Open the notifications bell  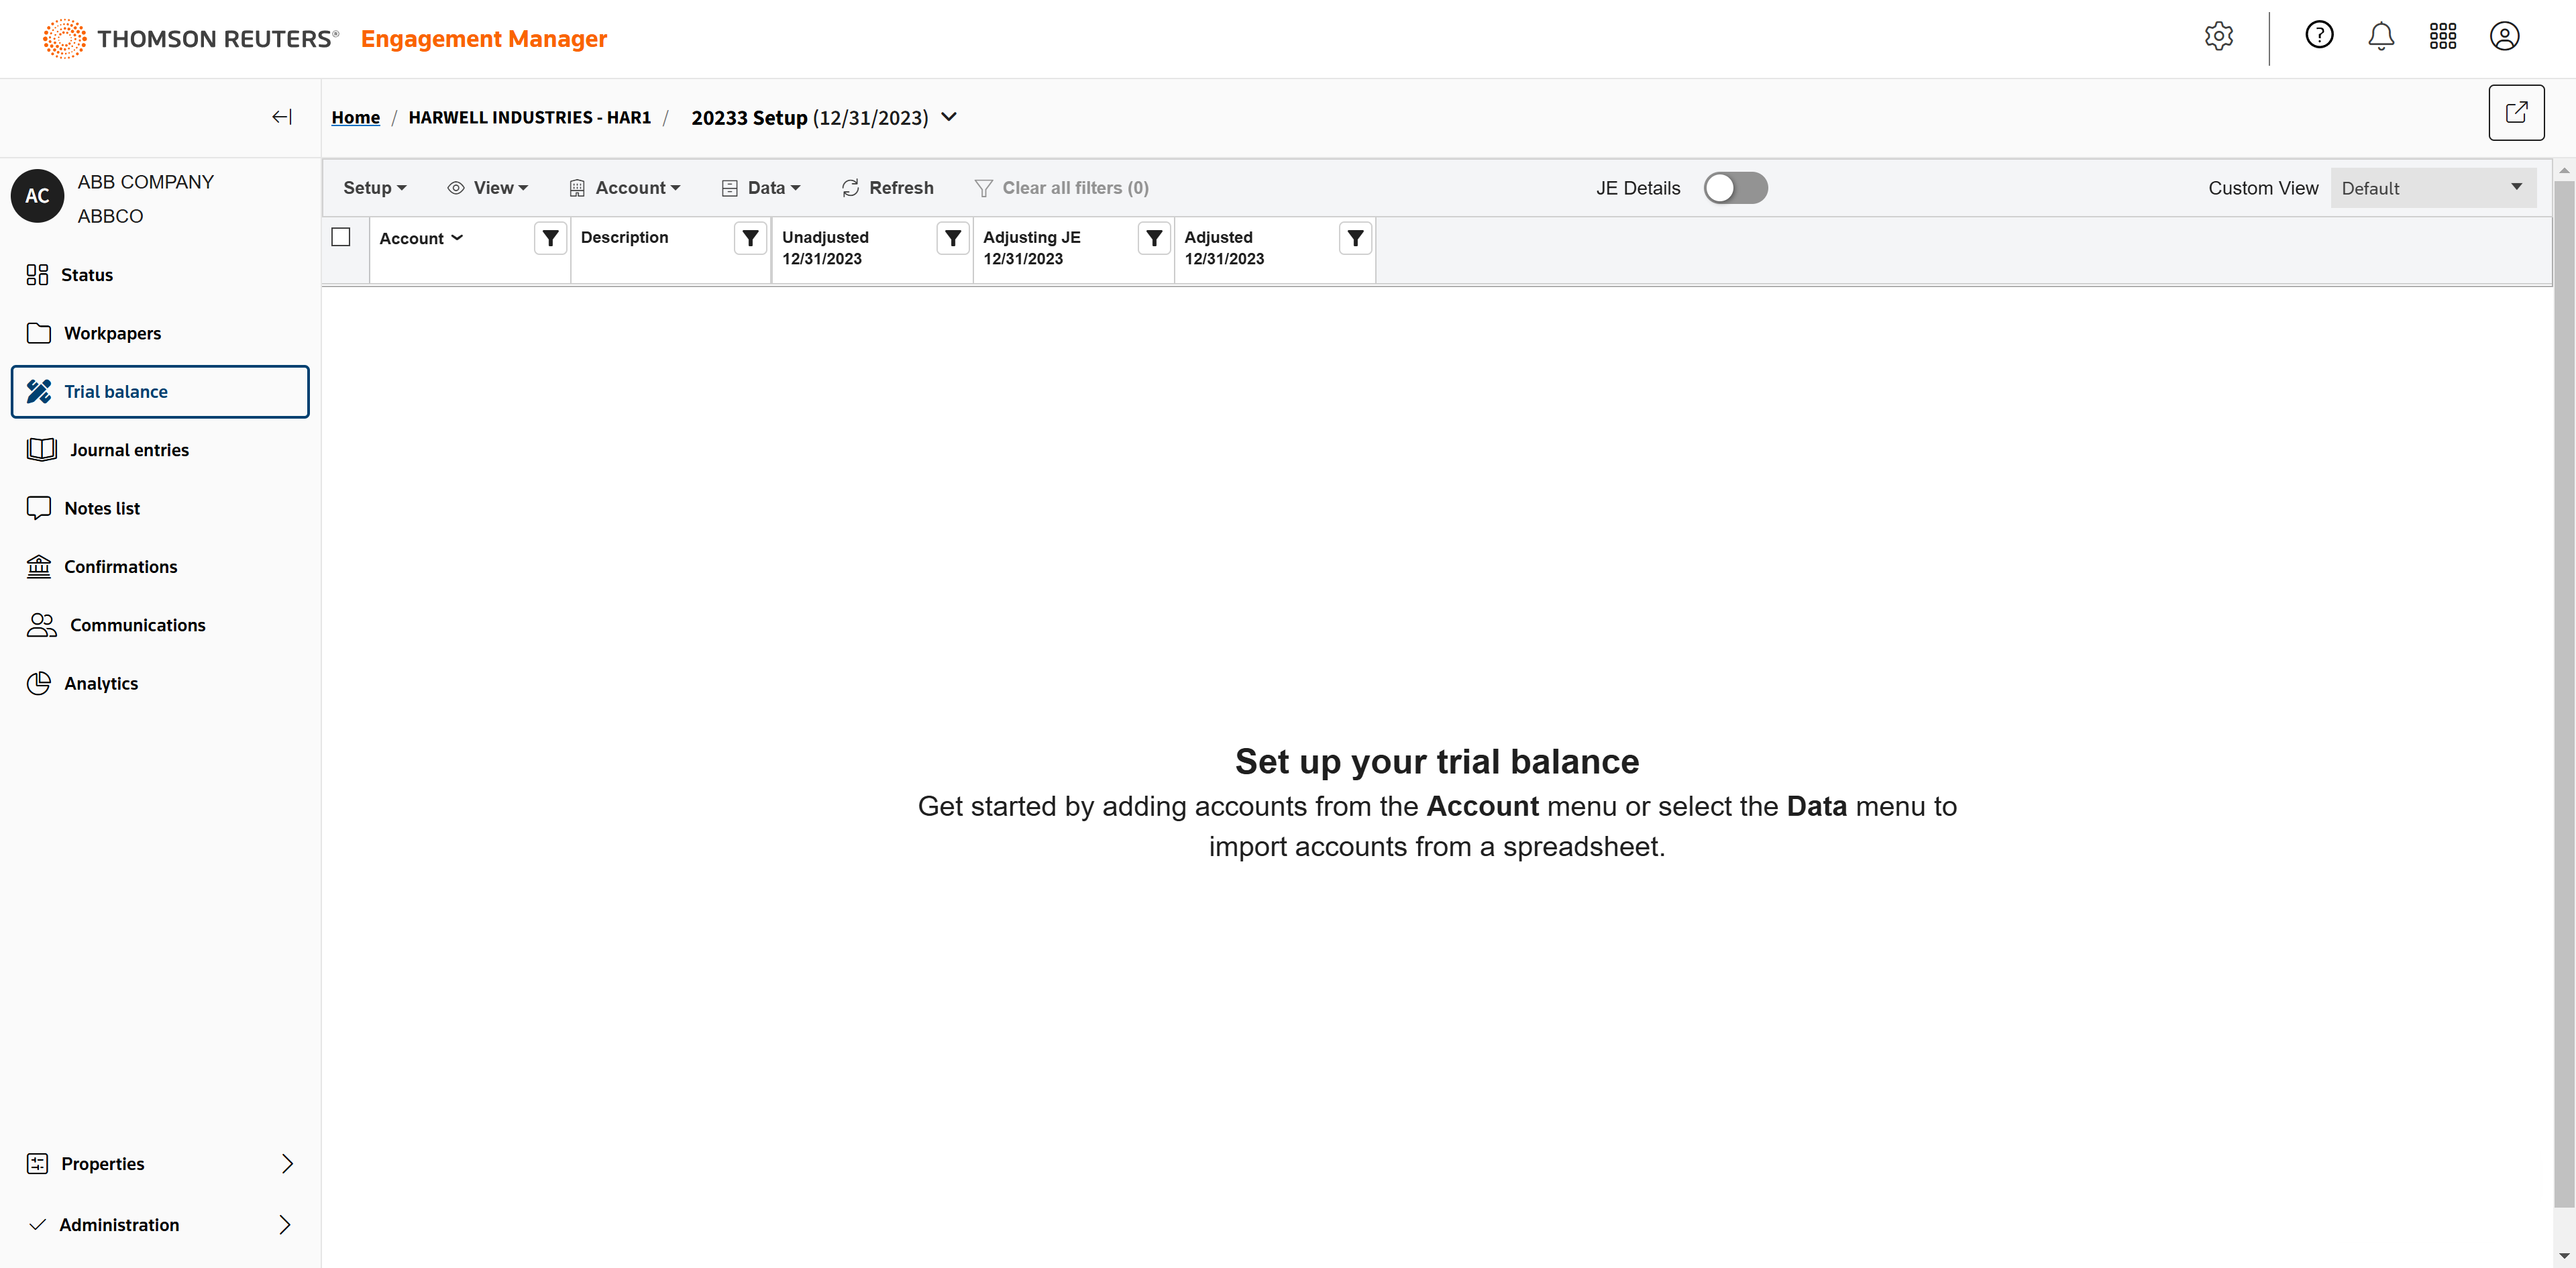coord(2381,37)
